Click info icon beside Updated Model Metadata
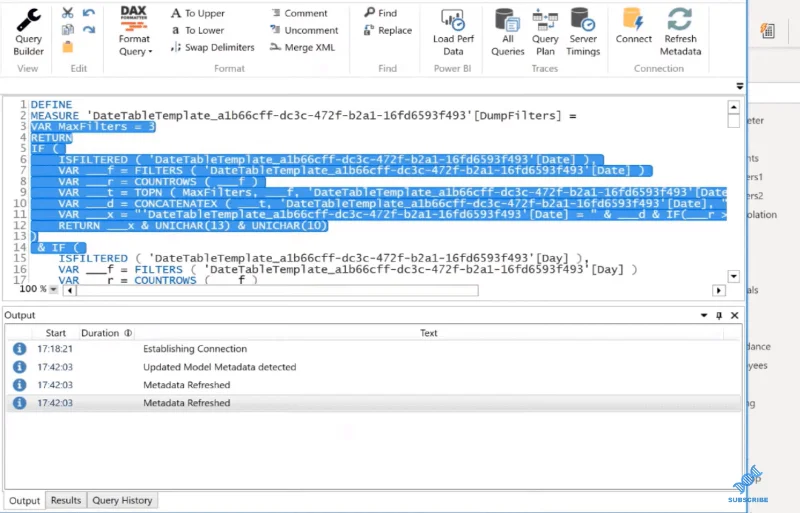Viewport: 800px width, 513px height. (19, 367)
